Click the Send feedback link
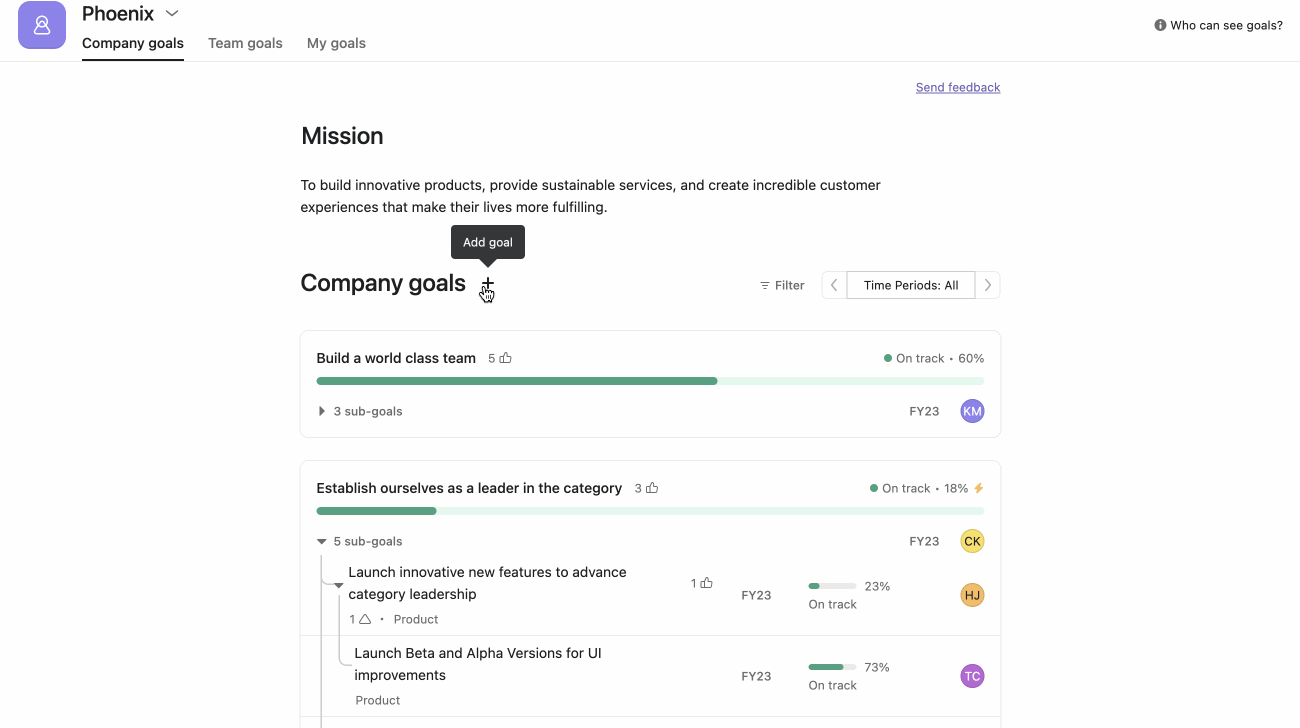This screenshot has height=728, width=1300. point(957,87)
